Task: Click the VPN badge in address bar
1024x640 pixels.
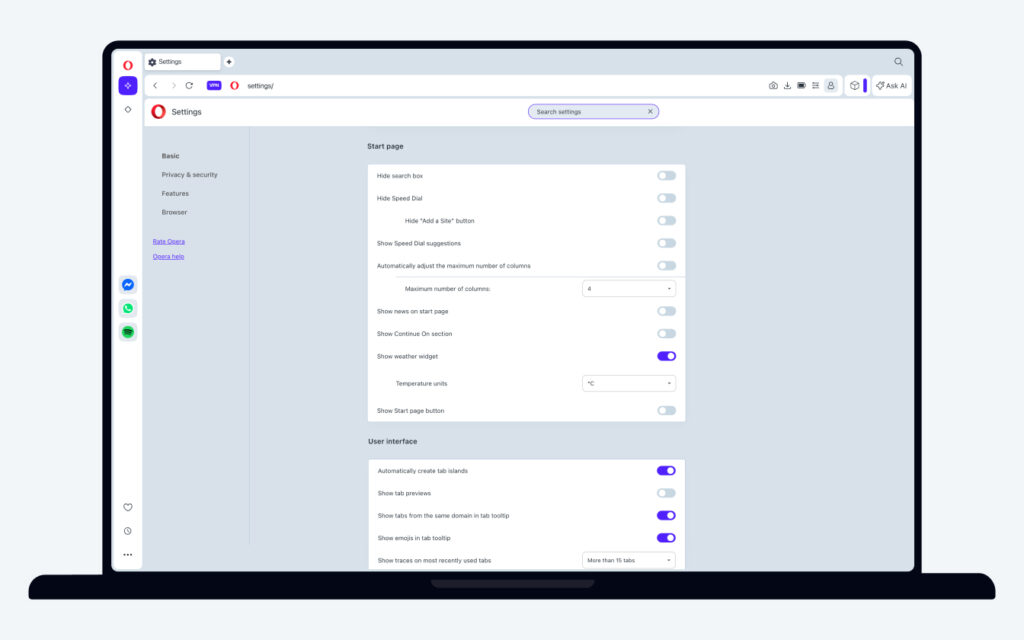Action: [x=214, y=86]
